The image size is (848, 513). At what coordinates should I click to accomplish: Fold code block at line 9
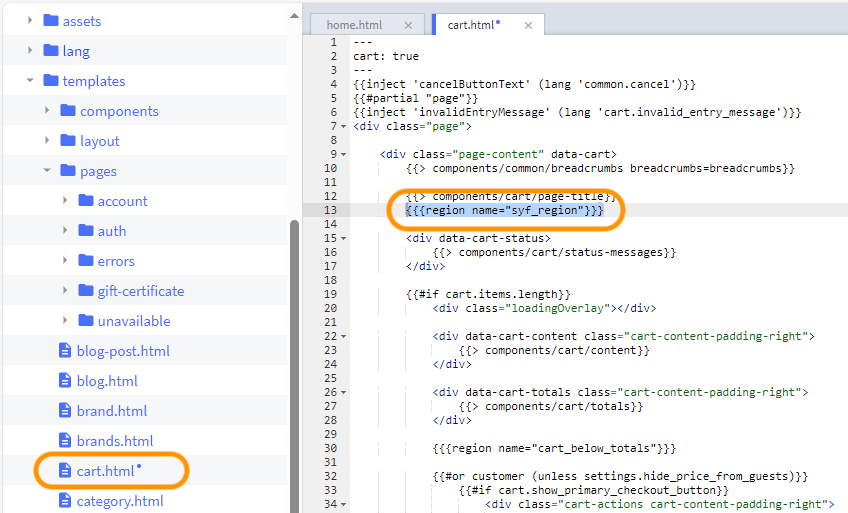tap(343, 154)
